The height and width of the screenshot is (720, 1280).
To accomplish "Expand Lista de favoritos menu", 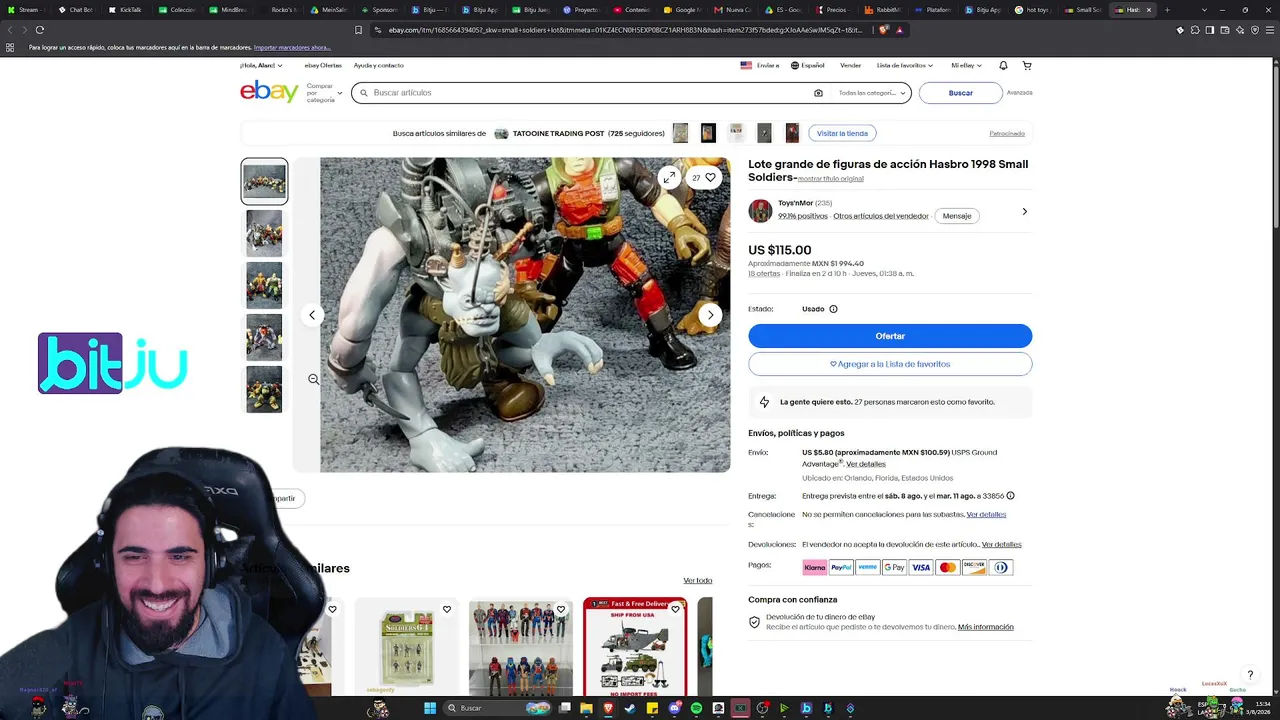I will 905,65.
